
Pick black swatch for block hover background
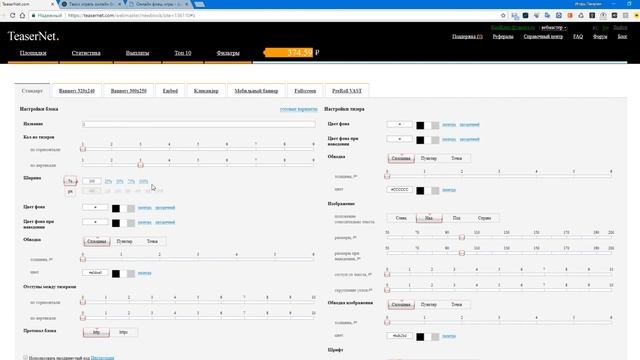point(116,223)
